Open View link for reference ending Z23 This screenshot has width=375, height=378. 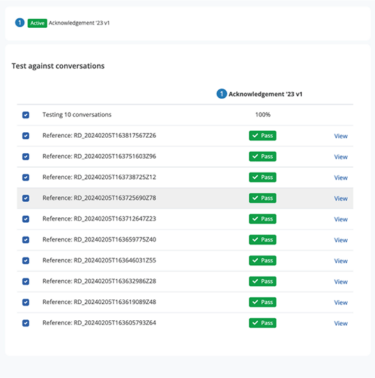[341, 219]
